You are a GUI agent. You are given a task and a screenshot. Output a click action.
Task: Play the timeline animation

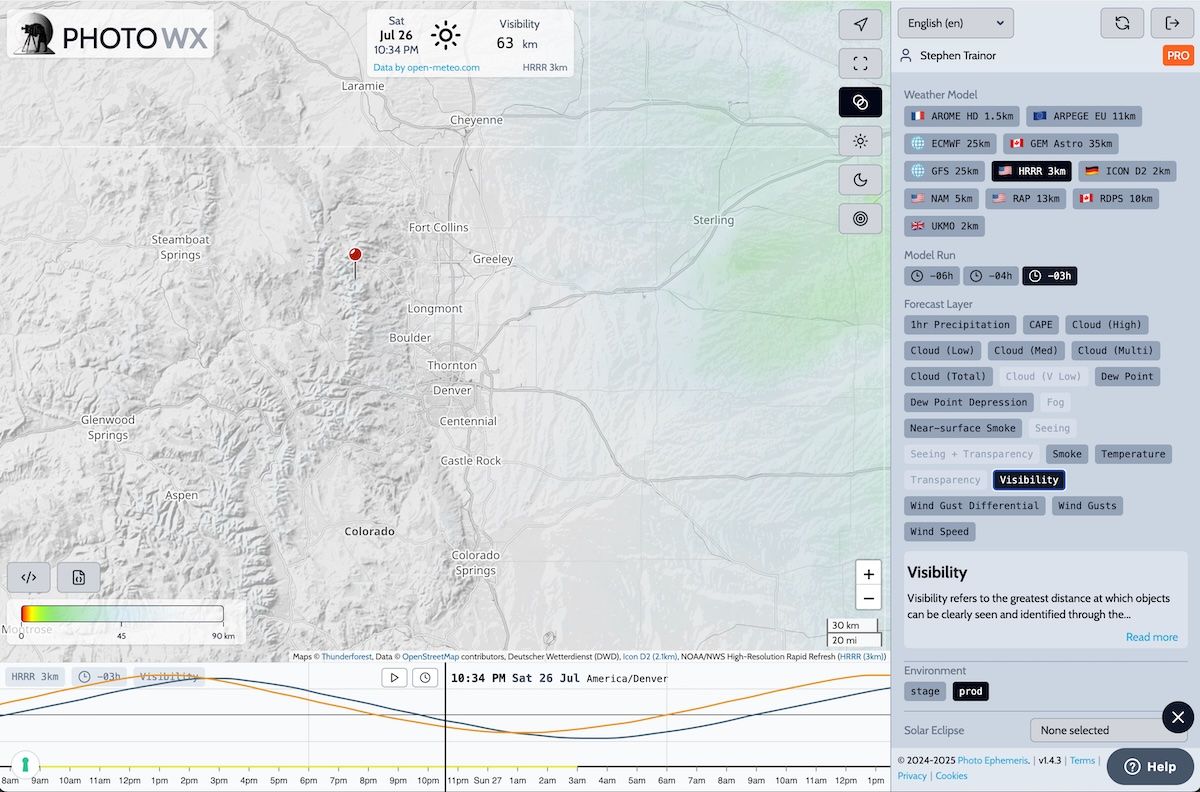(394, 678)
